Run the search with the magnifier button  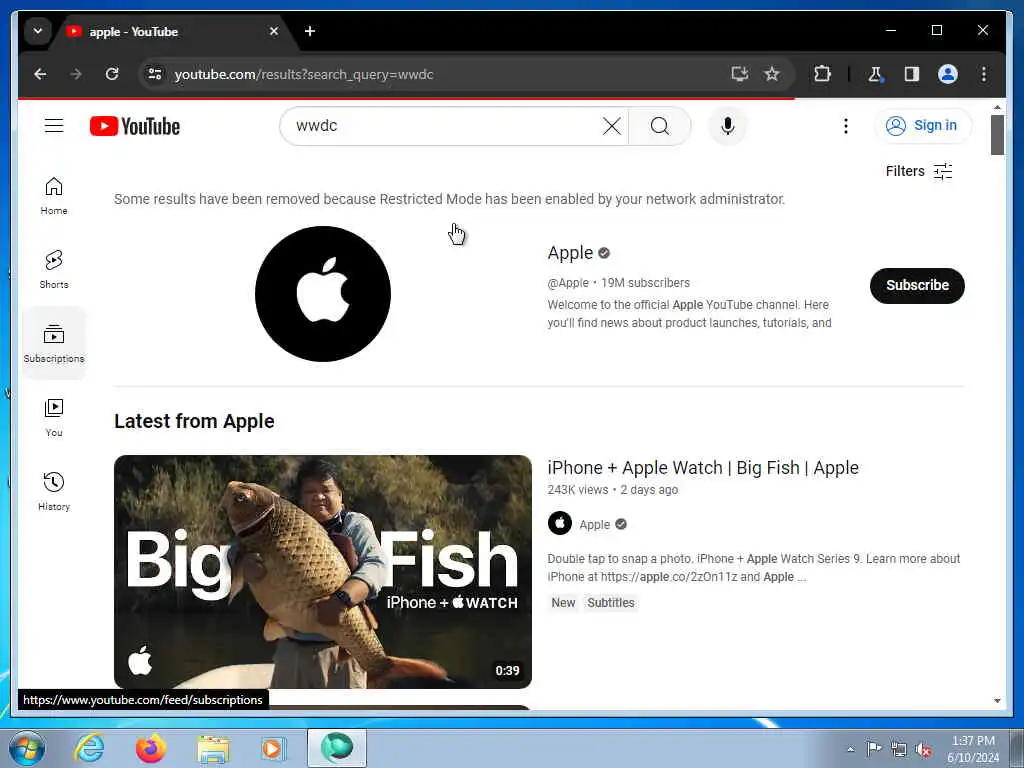(660, 126)
